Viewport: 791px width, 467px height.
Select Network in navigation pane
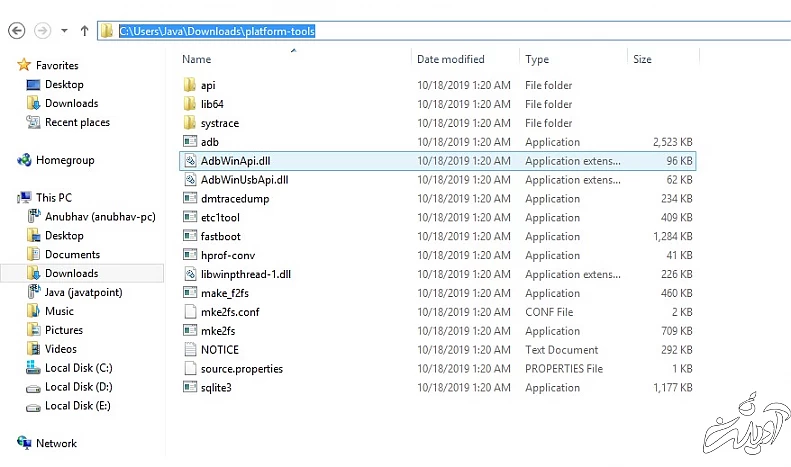(x=56, y=443)
